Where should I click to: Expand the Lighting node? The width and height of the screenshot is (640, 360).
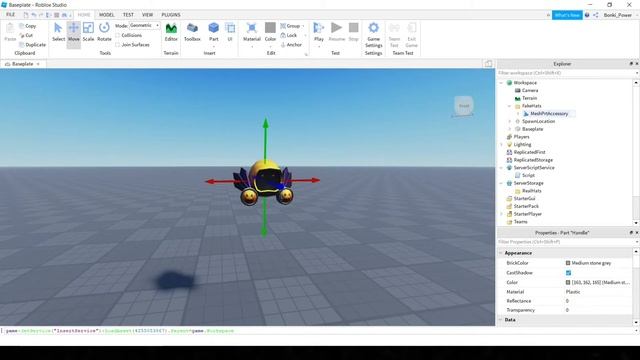pyautogui.click(x=502, y=145)
